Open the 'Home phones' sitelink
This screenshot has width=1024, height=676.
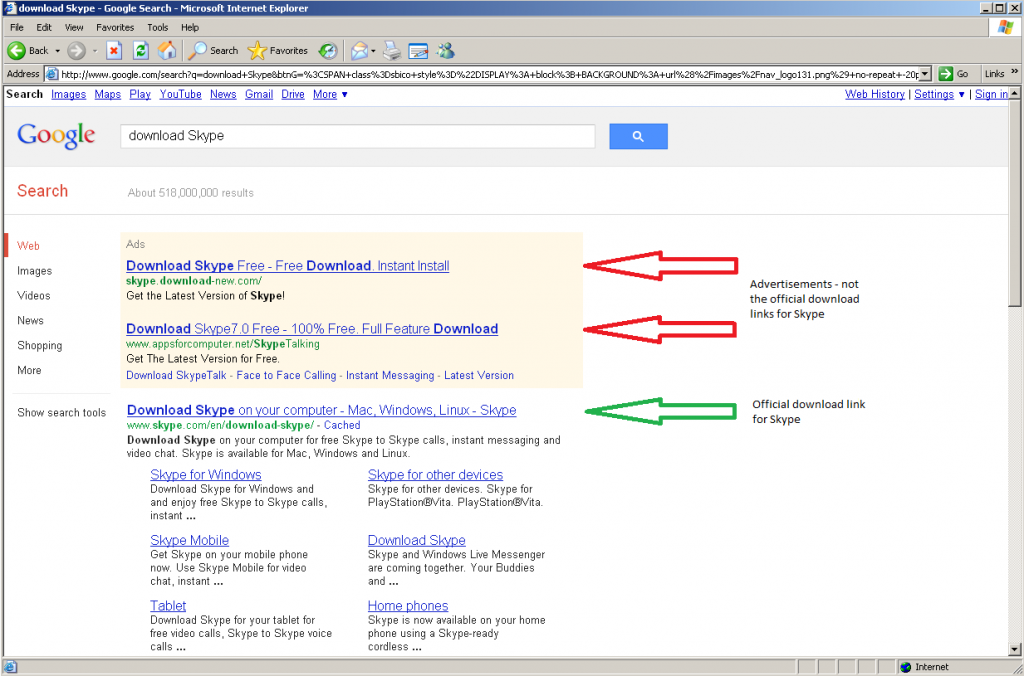408,605
